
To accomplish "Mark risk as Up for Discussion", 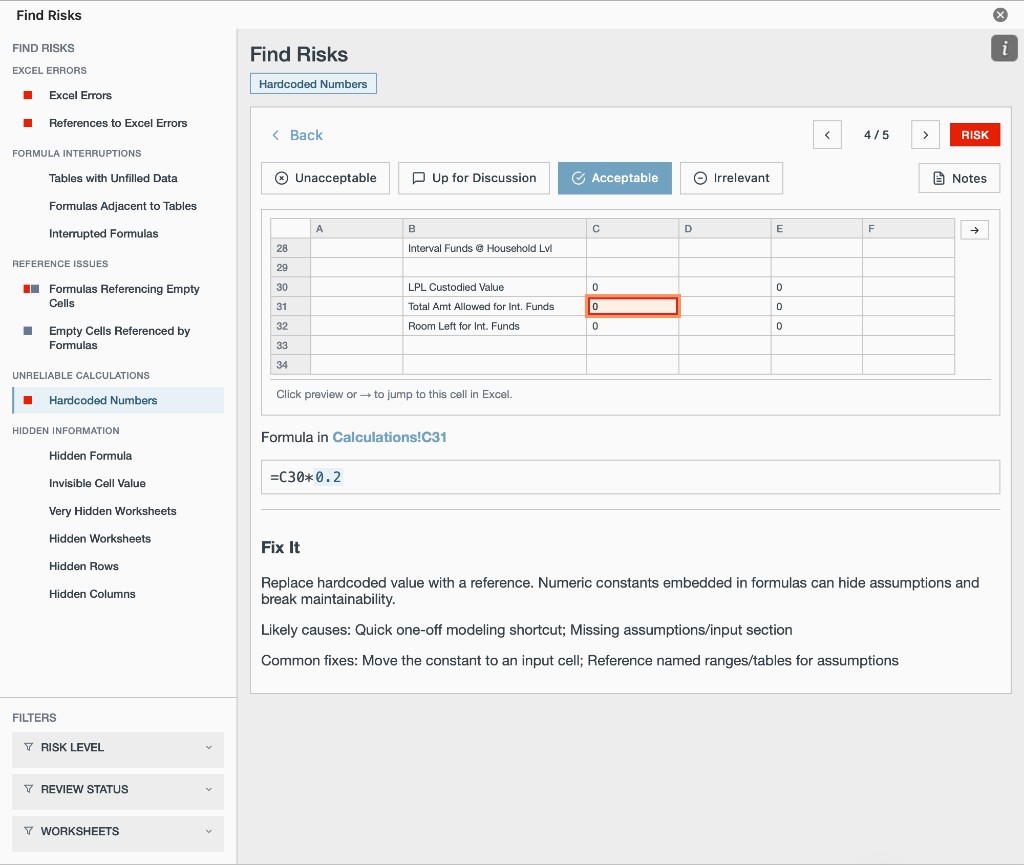I will (474, 178).
